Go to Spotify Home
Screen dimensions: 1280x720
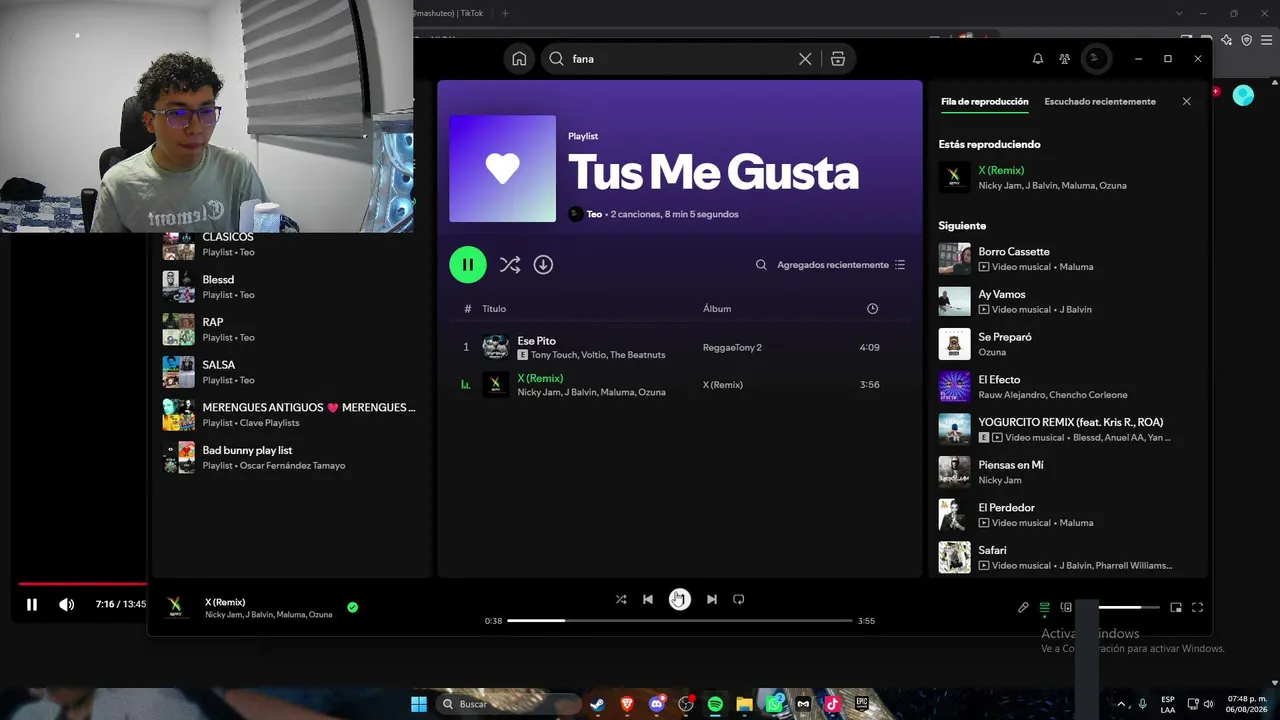point(519,59)
